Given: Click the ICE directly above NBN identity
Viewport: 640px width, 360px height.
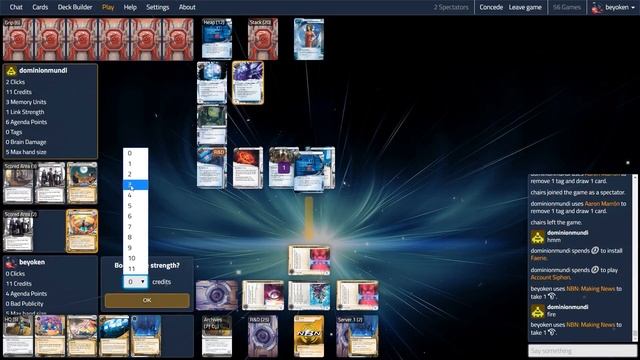Looking at the screenshot, I should (x=309, y=295).
